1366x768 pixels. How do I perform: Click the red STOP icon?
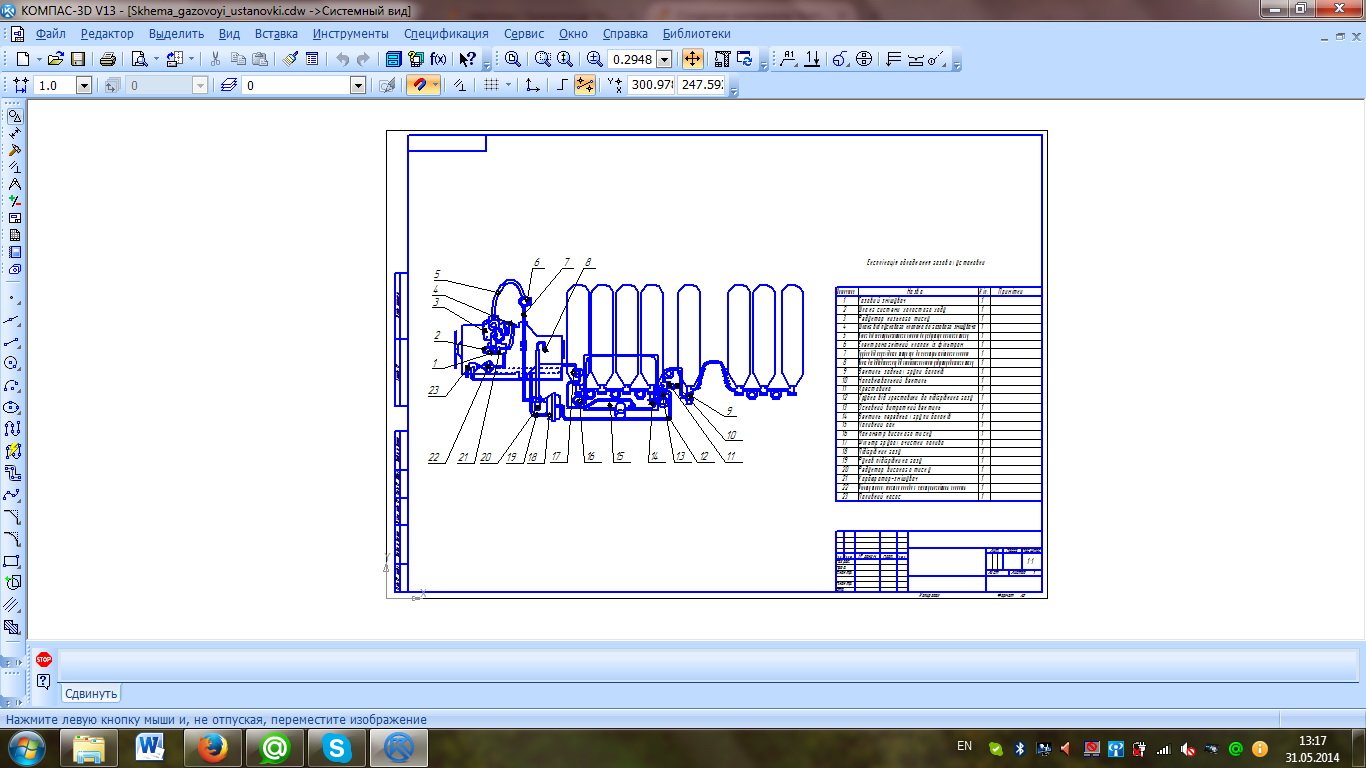[43, 659]
